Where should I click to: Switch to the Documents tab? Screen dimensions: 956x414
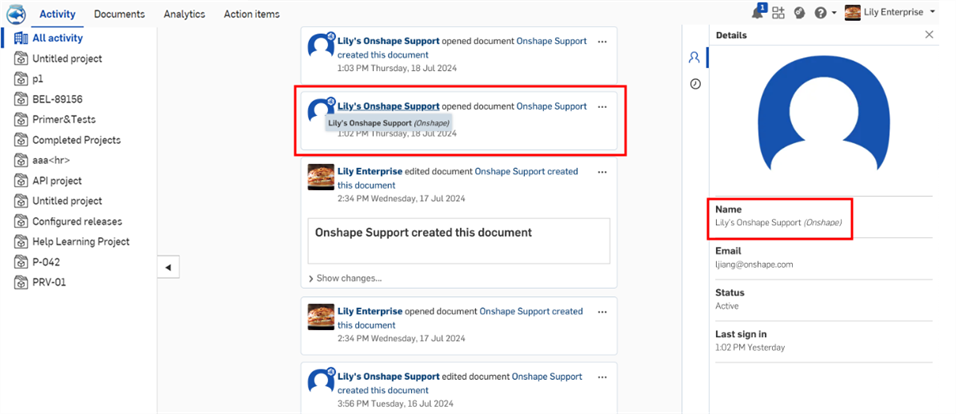tap(120, 14)
